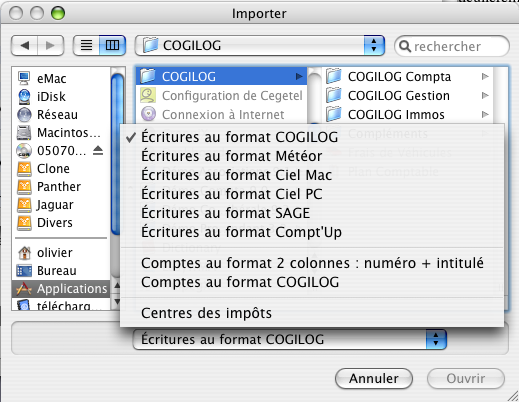This screenshot has height=402, width=519.
Task: Expand the COGILOG Compta folder arrow
Action: [485, 77]
